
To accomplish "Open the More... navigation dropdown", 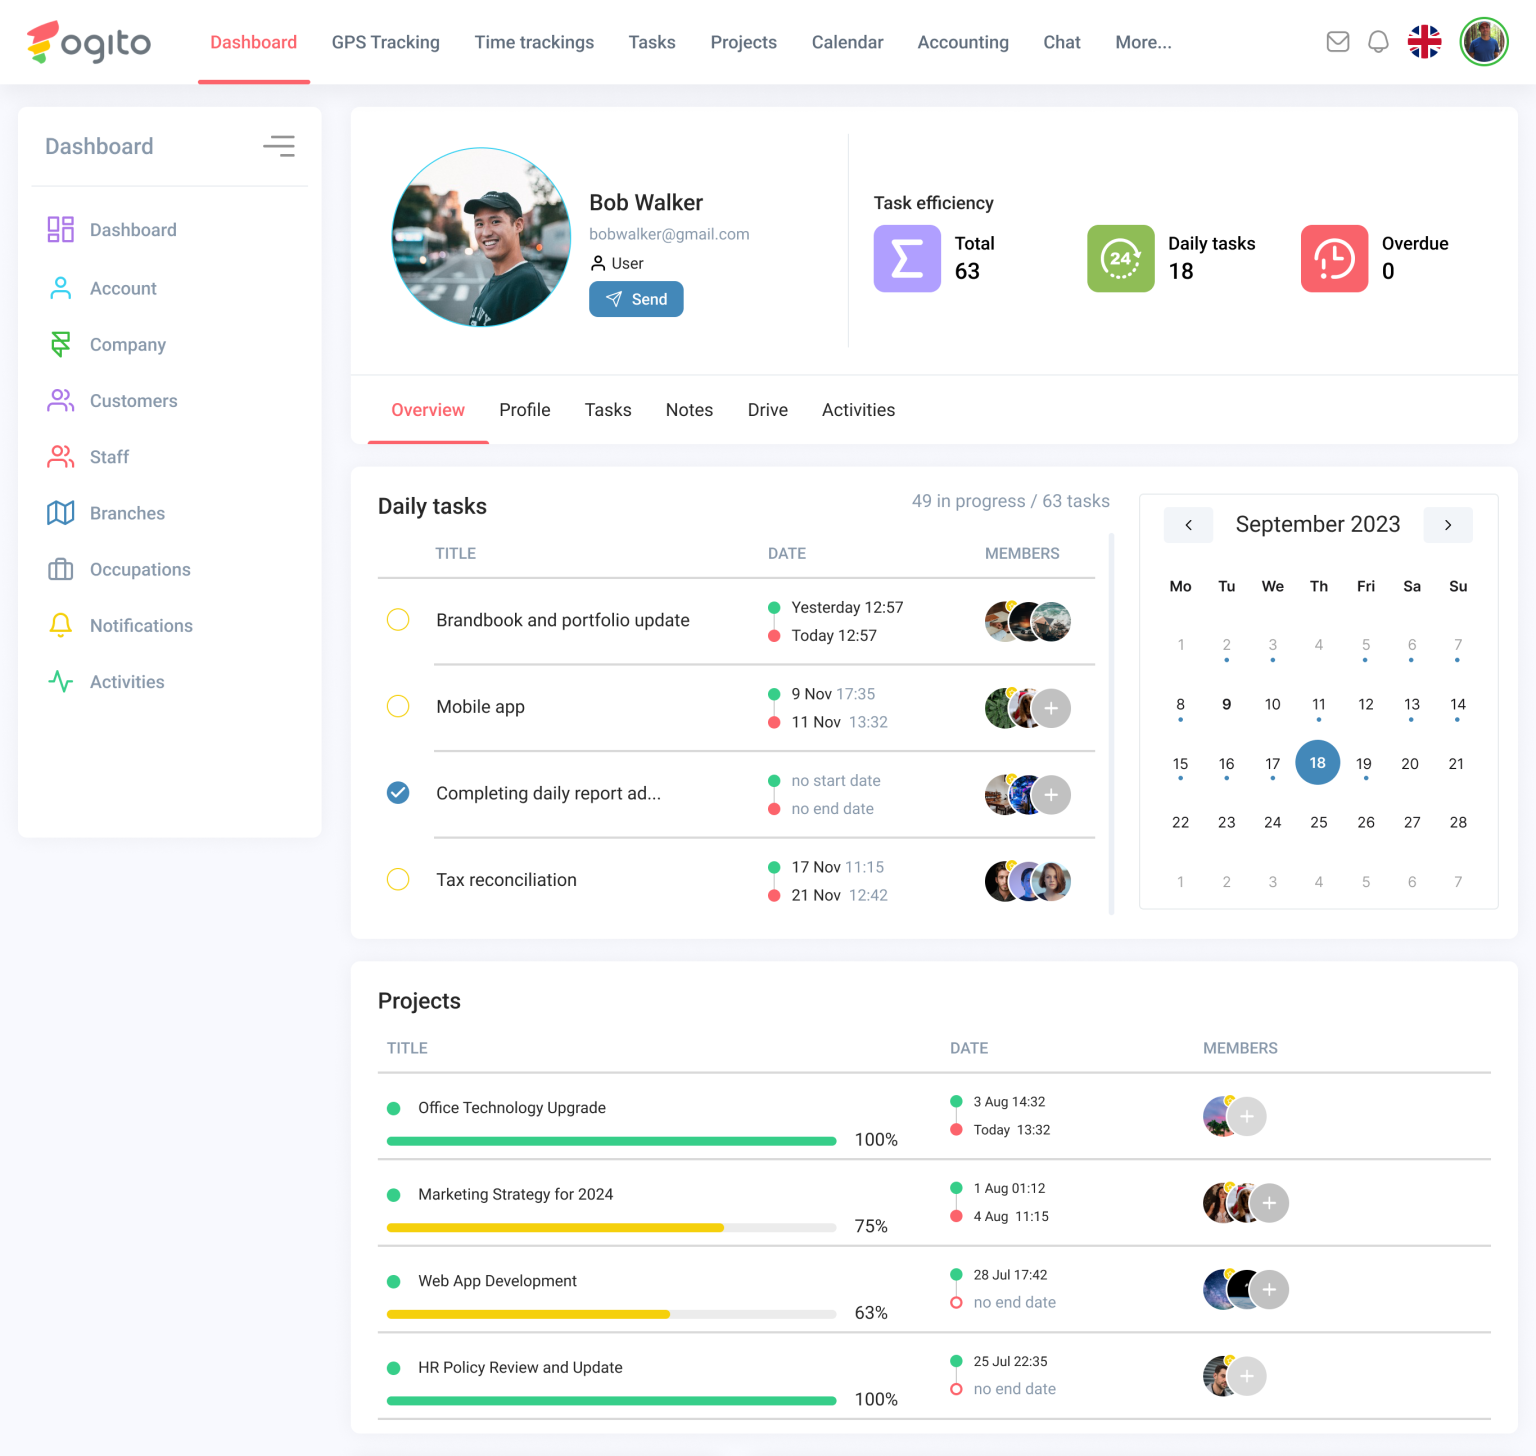I will (1143, 42).
